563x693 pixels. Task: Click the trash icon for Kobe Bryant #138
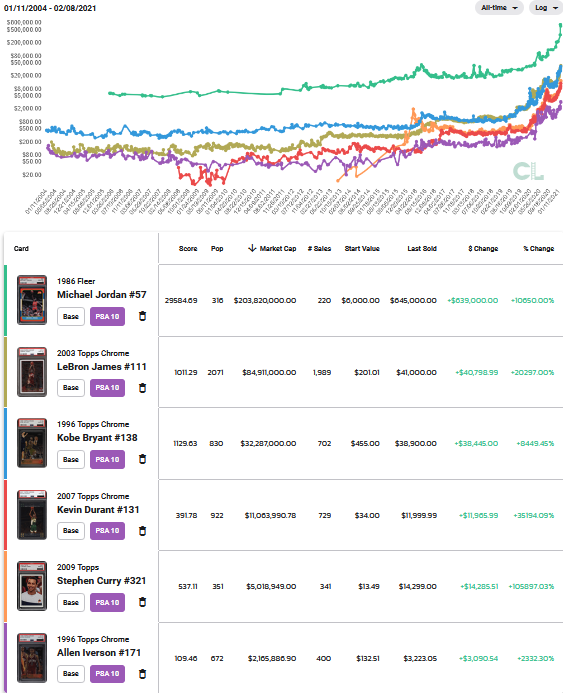(142, 459)
